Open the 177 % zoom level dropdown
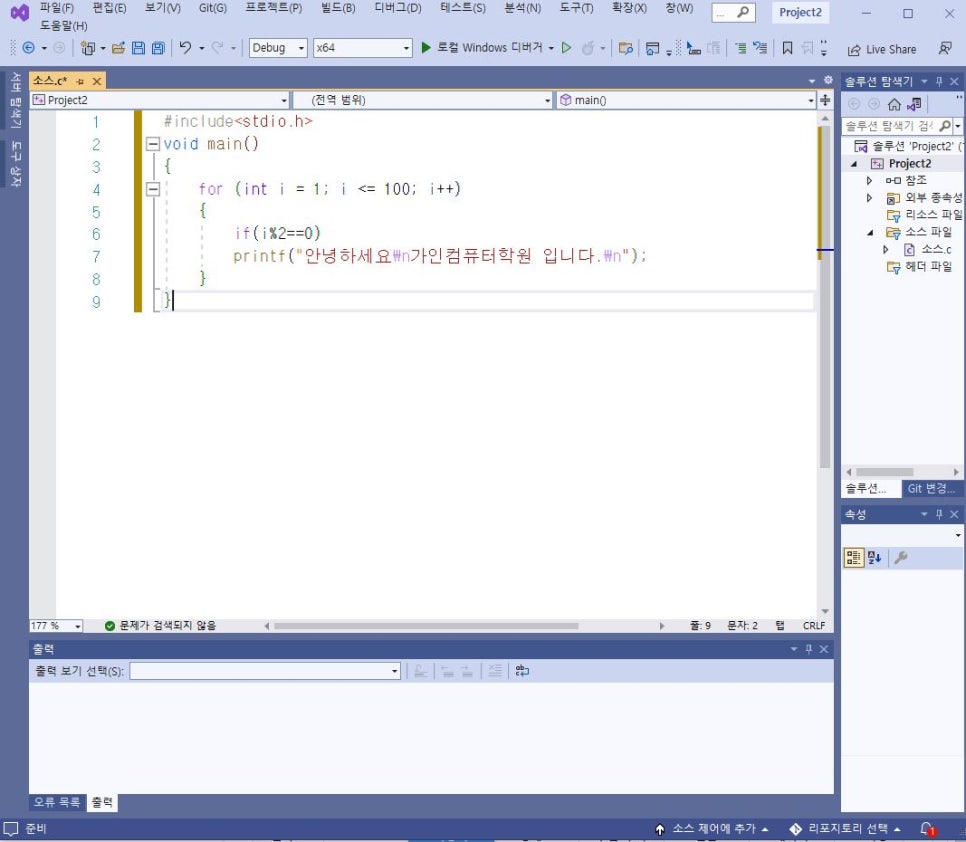This screenshot has height=842, width=966. 56,625
